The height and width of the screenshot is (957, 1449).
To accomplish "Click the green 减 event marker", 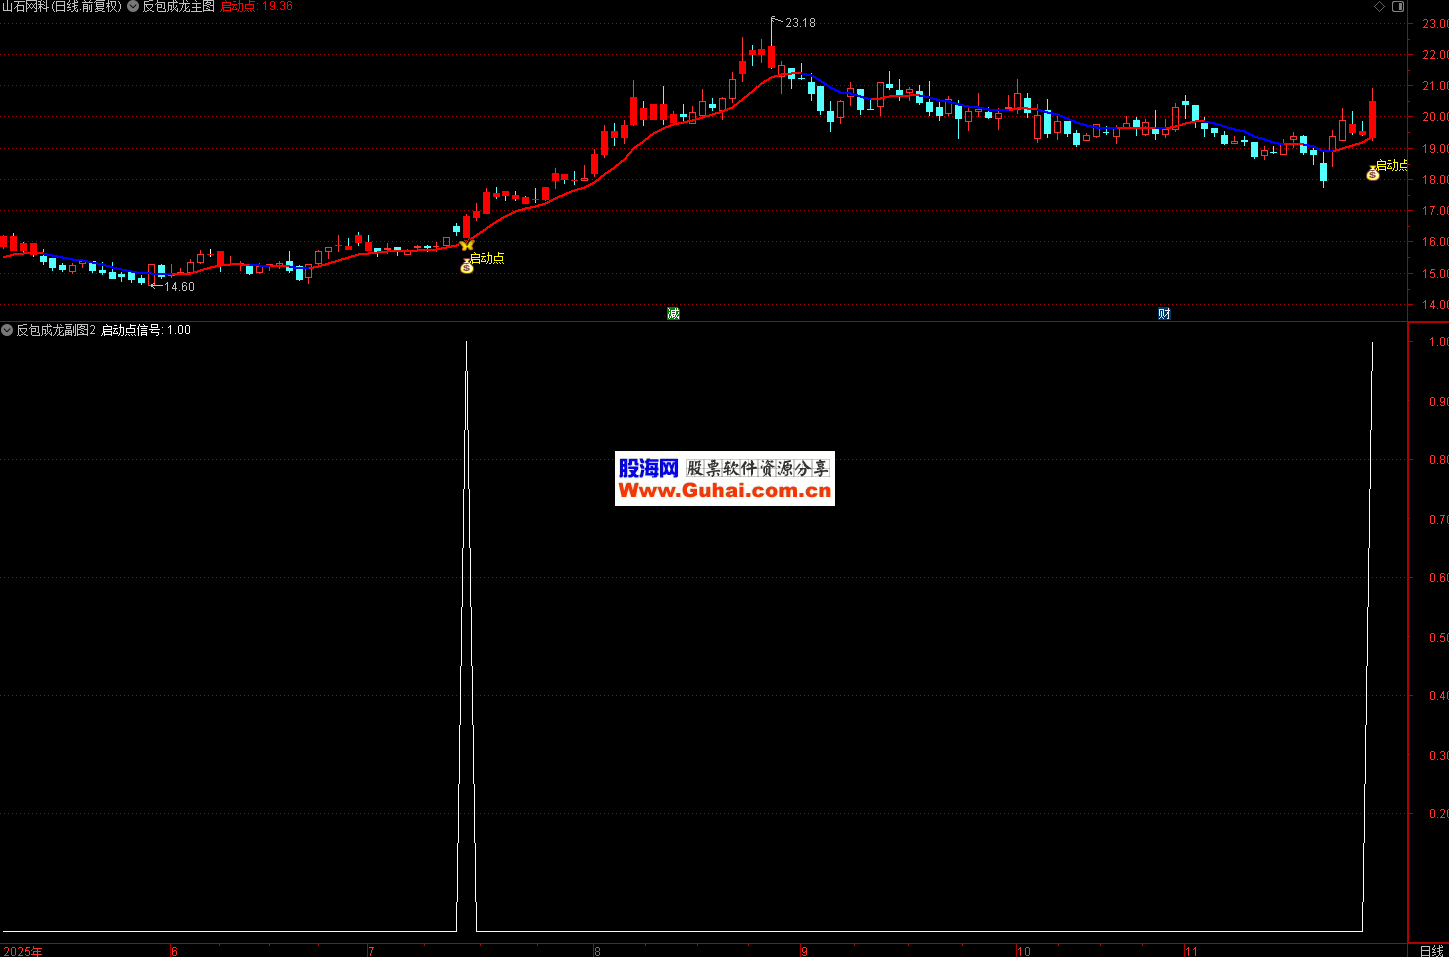I will tap(673, 314).
